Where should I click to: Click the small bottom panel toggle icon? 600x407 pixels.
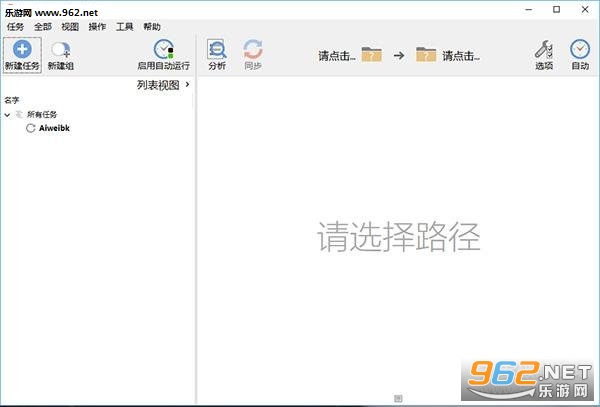pos(398,398)
